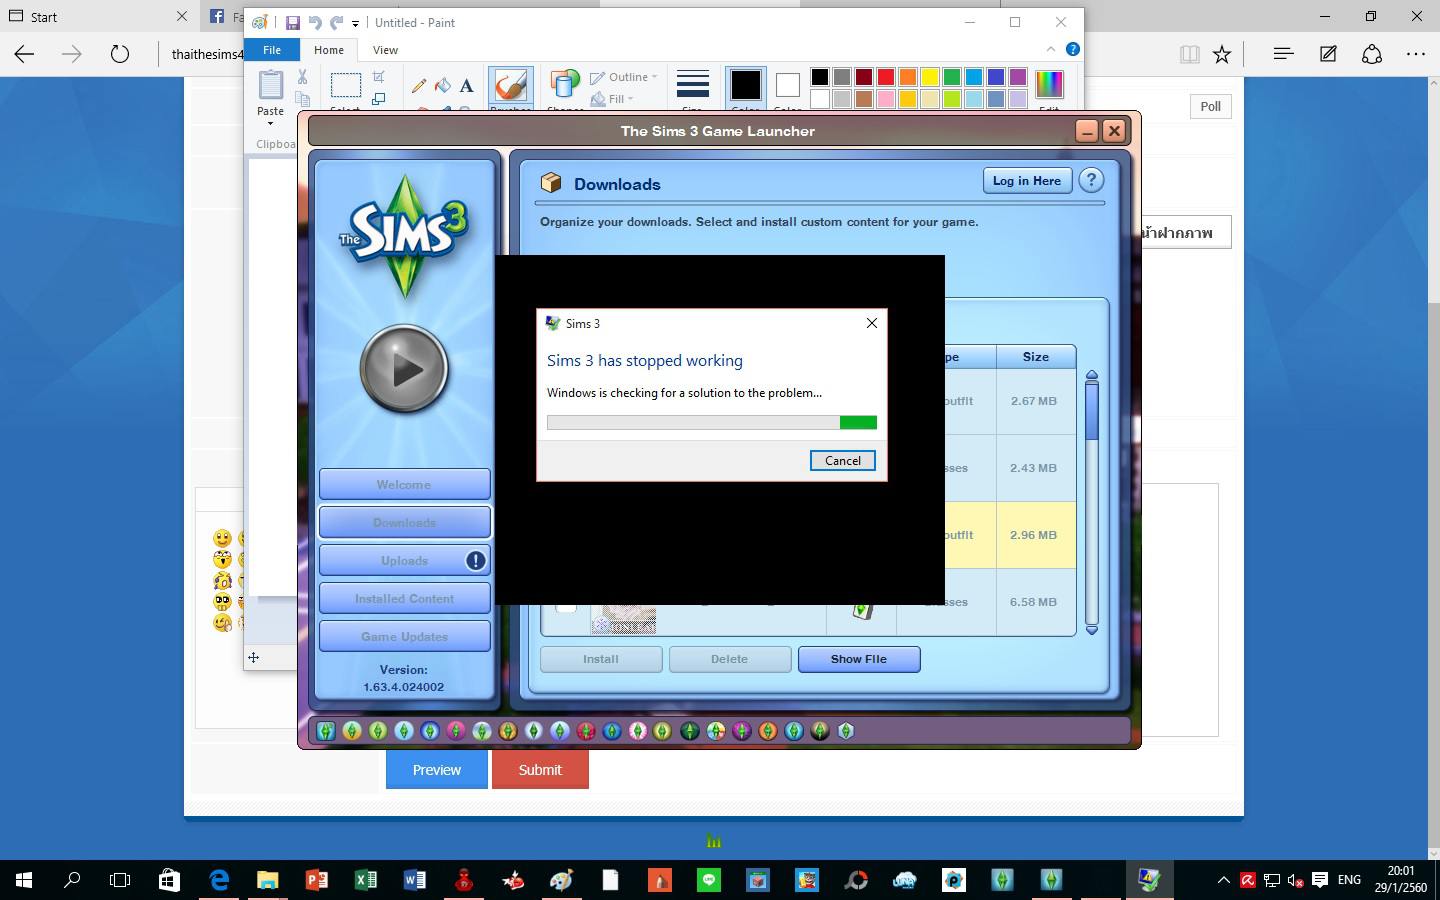This screenshot has height=900, width=1440.
Task: Pick the red color swatch in Paint palette
Action: (x=886, y=77)
